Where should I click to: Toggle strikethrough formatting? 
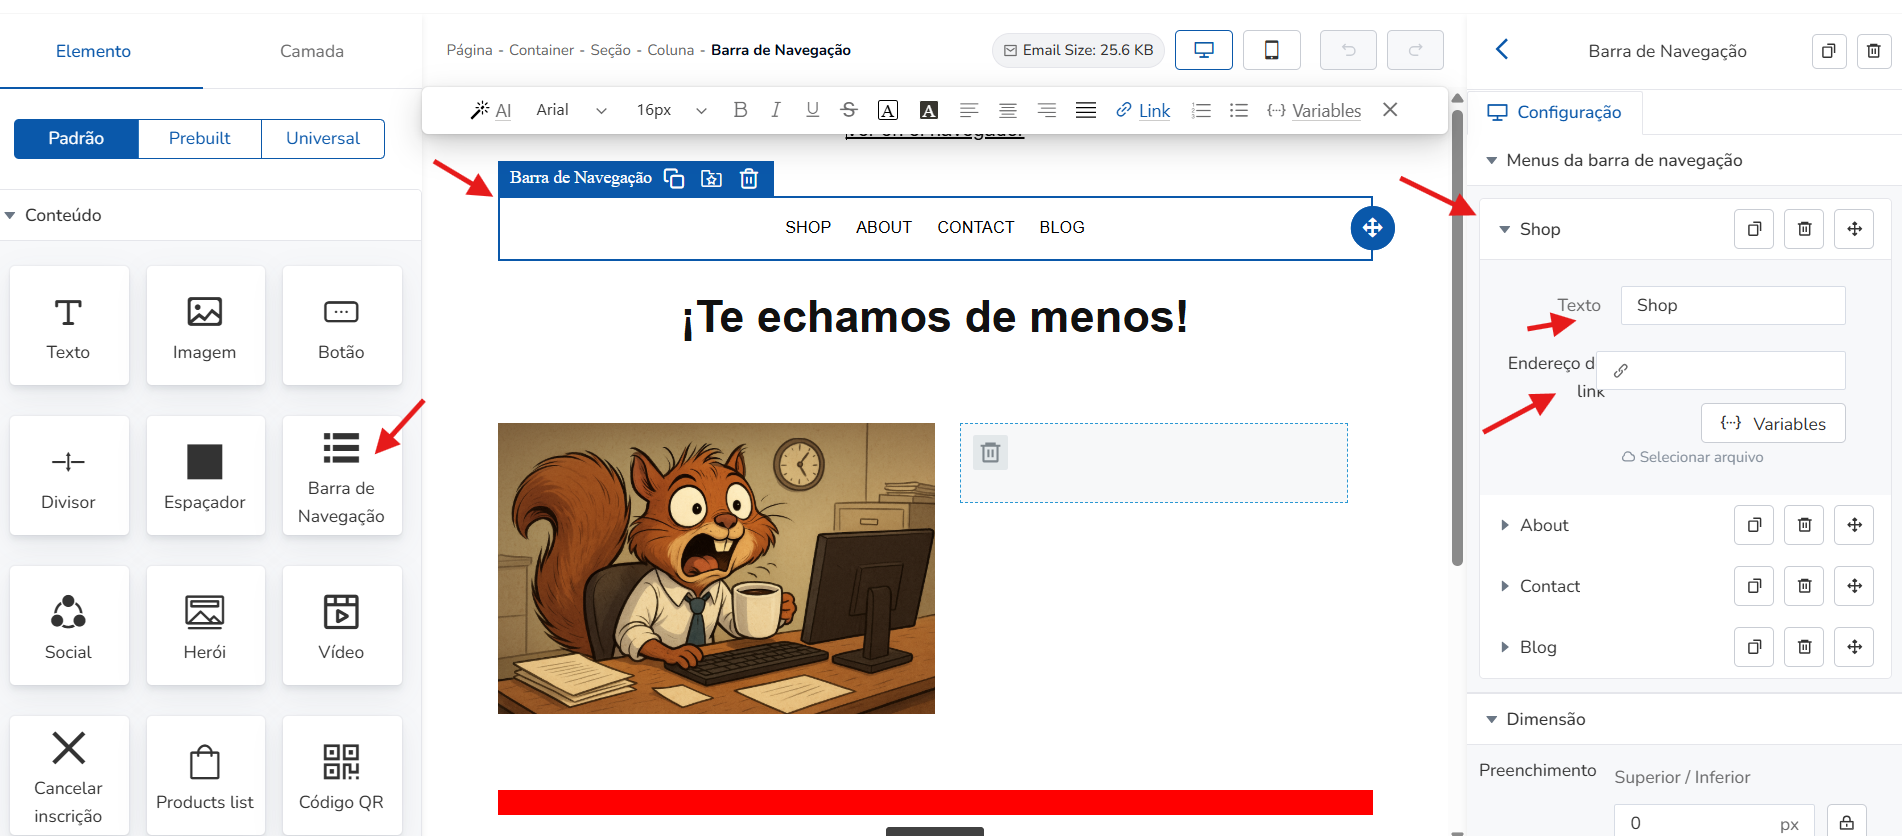coord(849,110)
